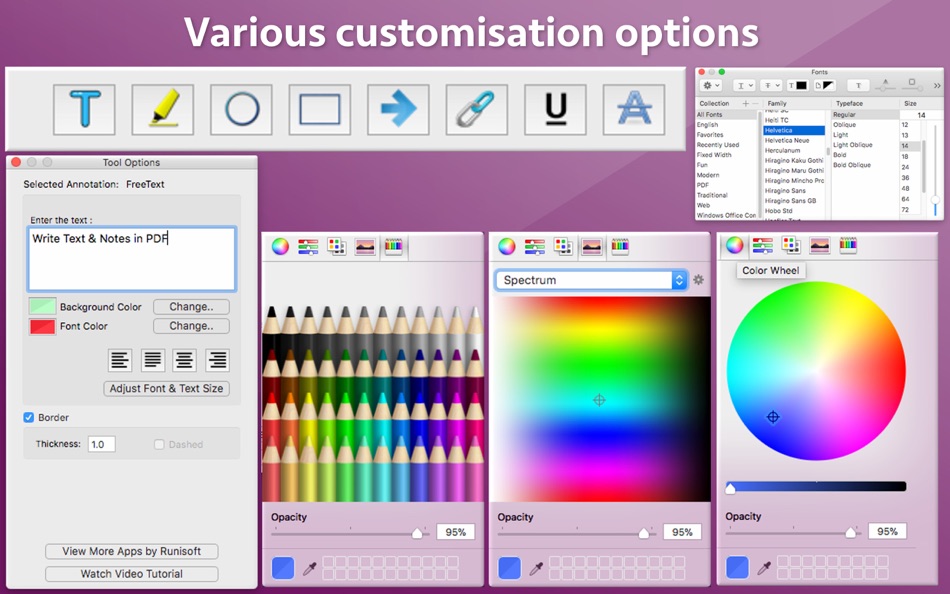Viewport: 950px width, 594px height.
Task: Click Change for Background Color
Action: [x=191, y=307]
